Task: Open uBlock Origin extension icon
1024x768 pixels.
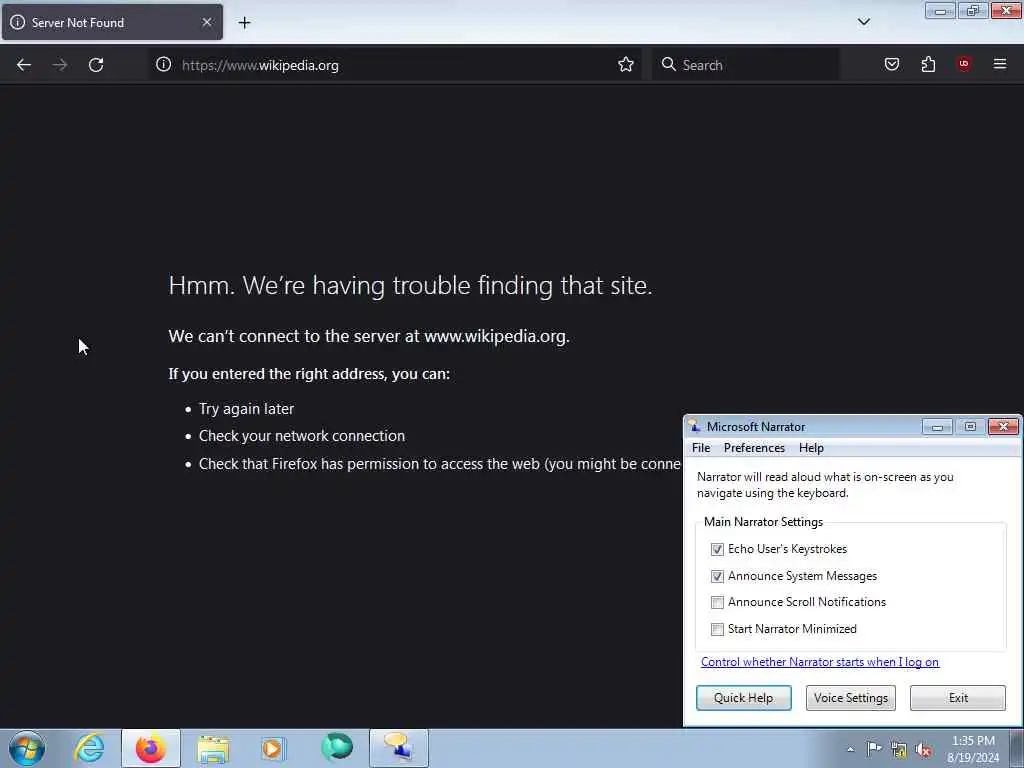Action: (x=963, y=63)
